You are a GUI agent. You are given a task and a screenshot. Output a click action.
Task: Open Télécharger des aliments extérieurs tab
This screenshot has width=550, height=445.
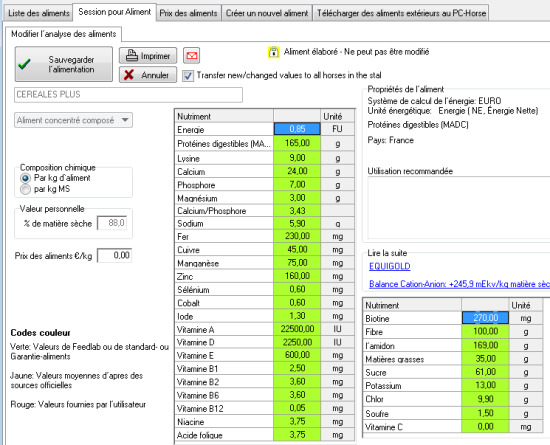click(x=401, y=13)
